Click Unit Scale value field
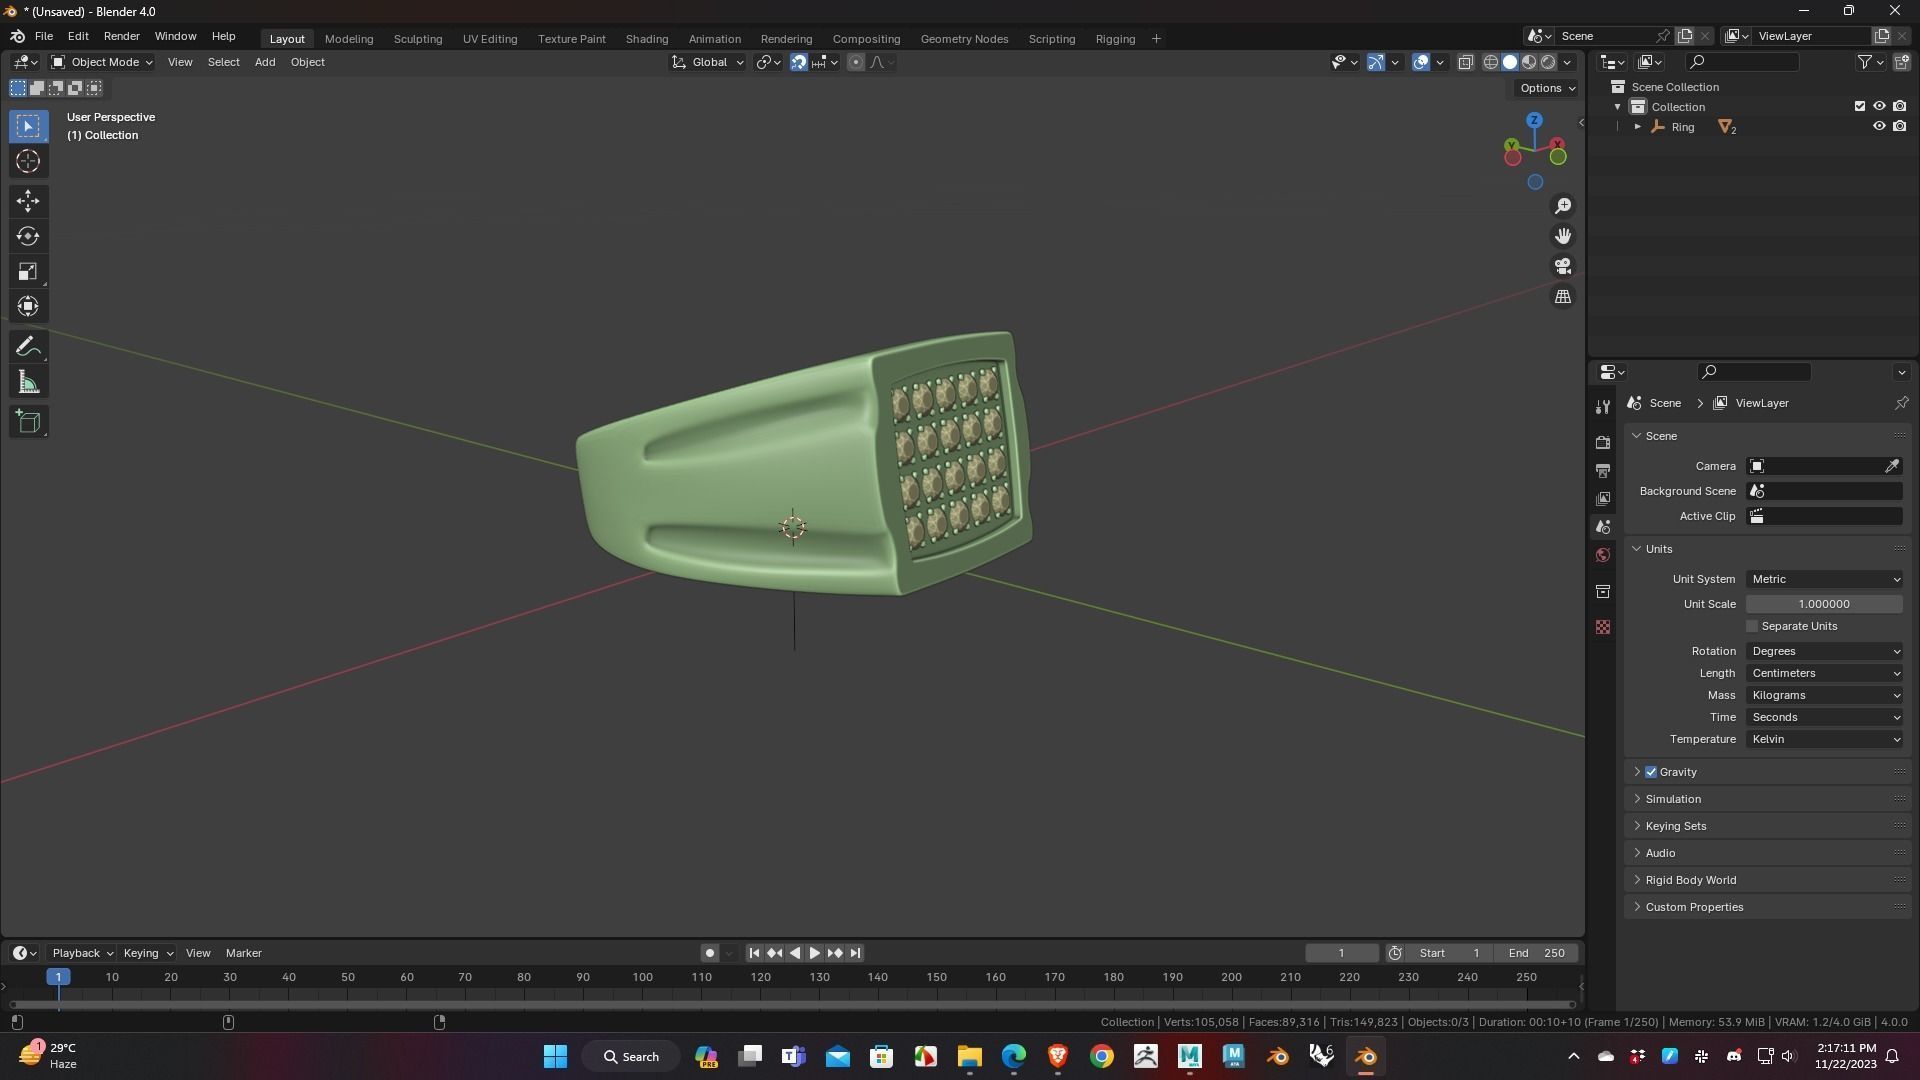This screenshot has width=1920, height=1080. click(x=1824, y=604)
